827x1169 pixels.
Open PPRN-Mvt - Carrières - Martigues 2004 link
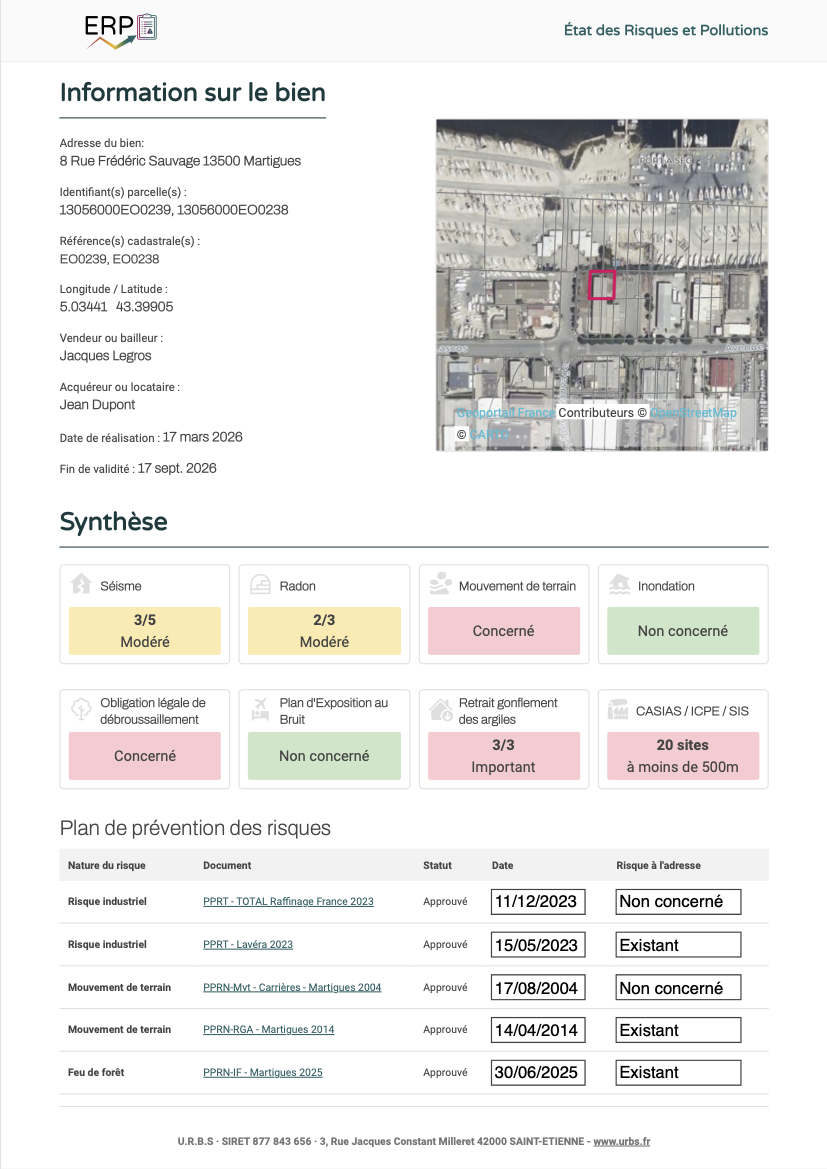pos(292,987)
